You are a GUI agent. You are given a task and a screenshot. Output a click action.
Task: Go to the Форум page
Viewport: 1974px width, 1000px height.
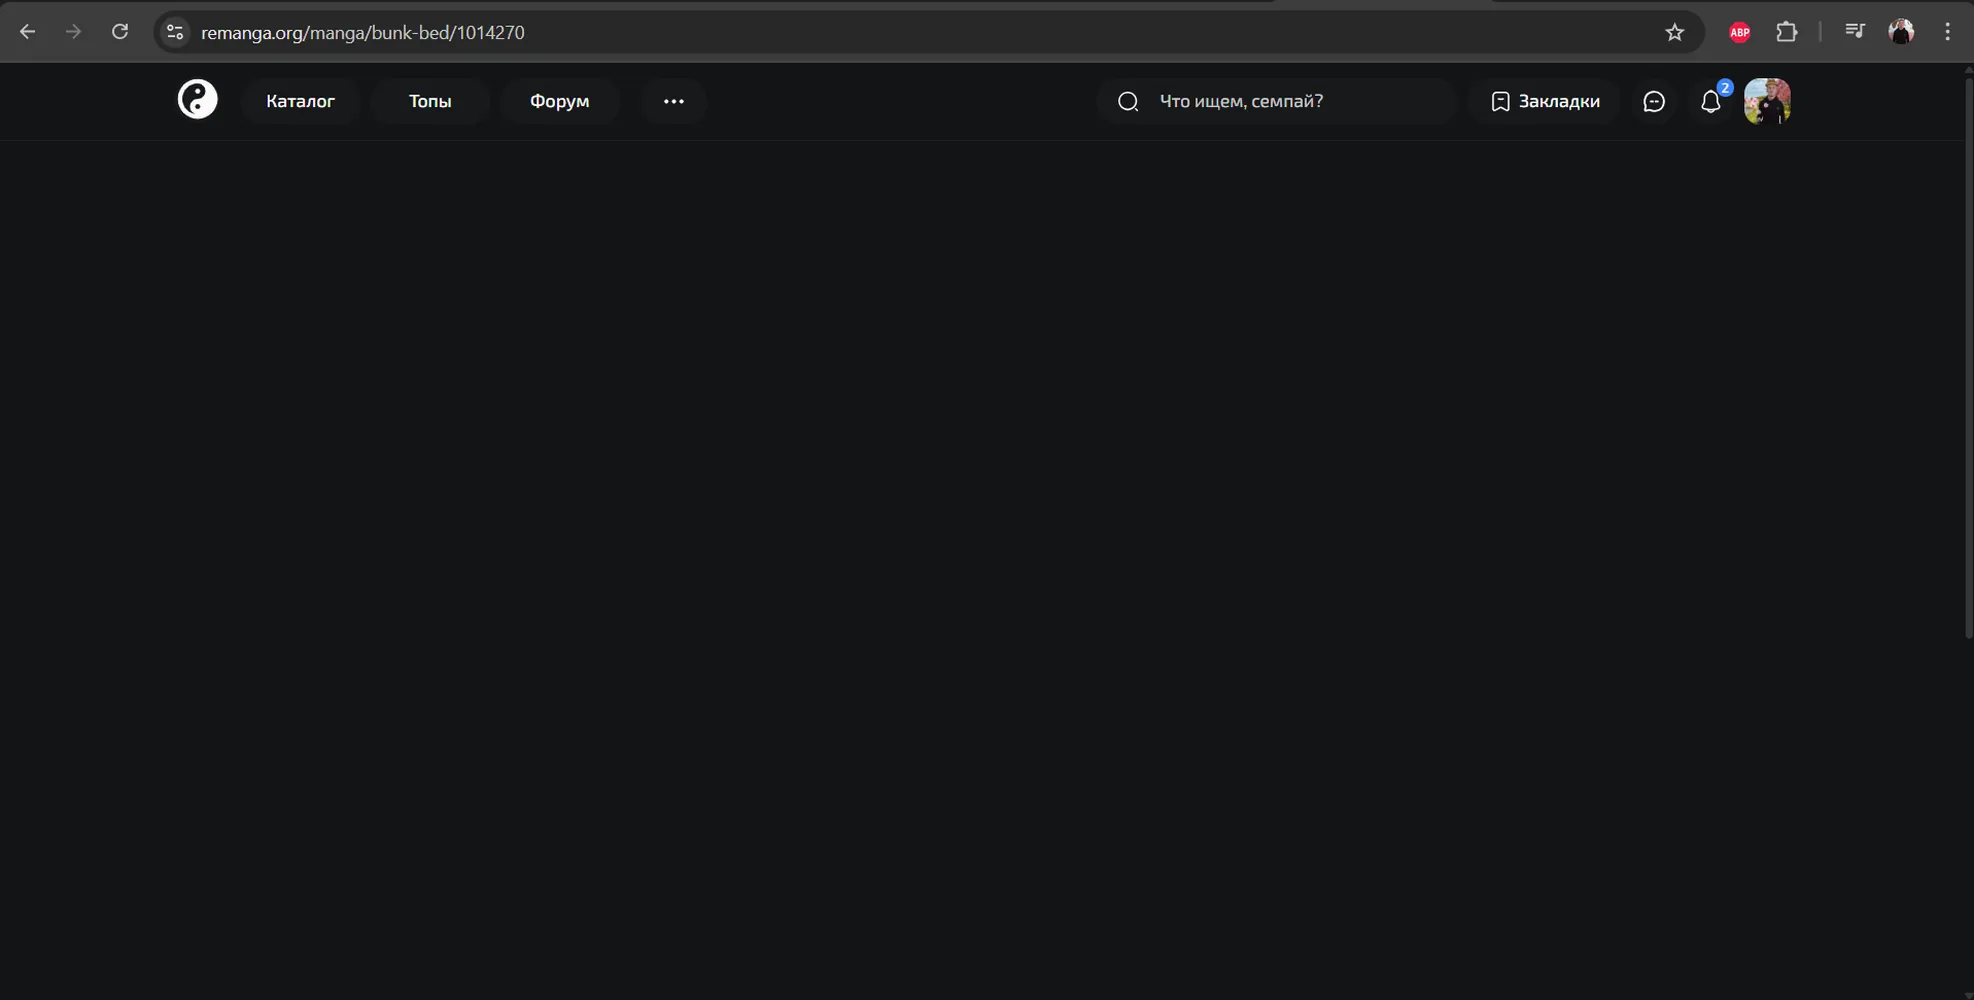559,101
